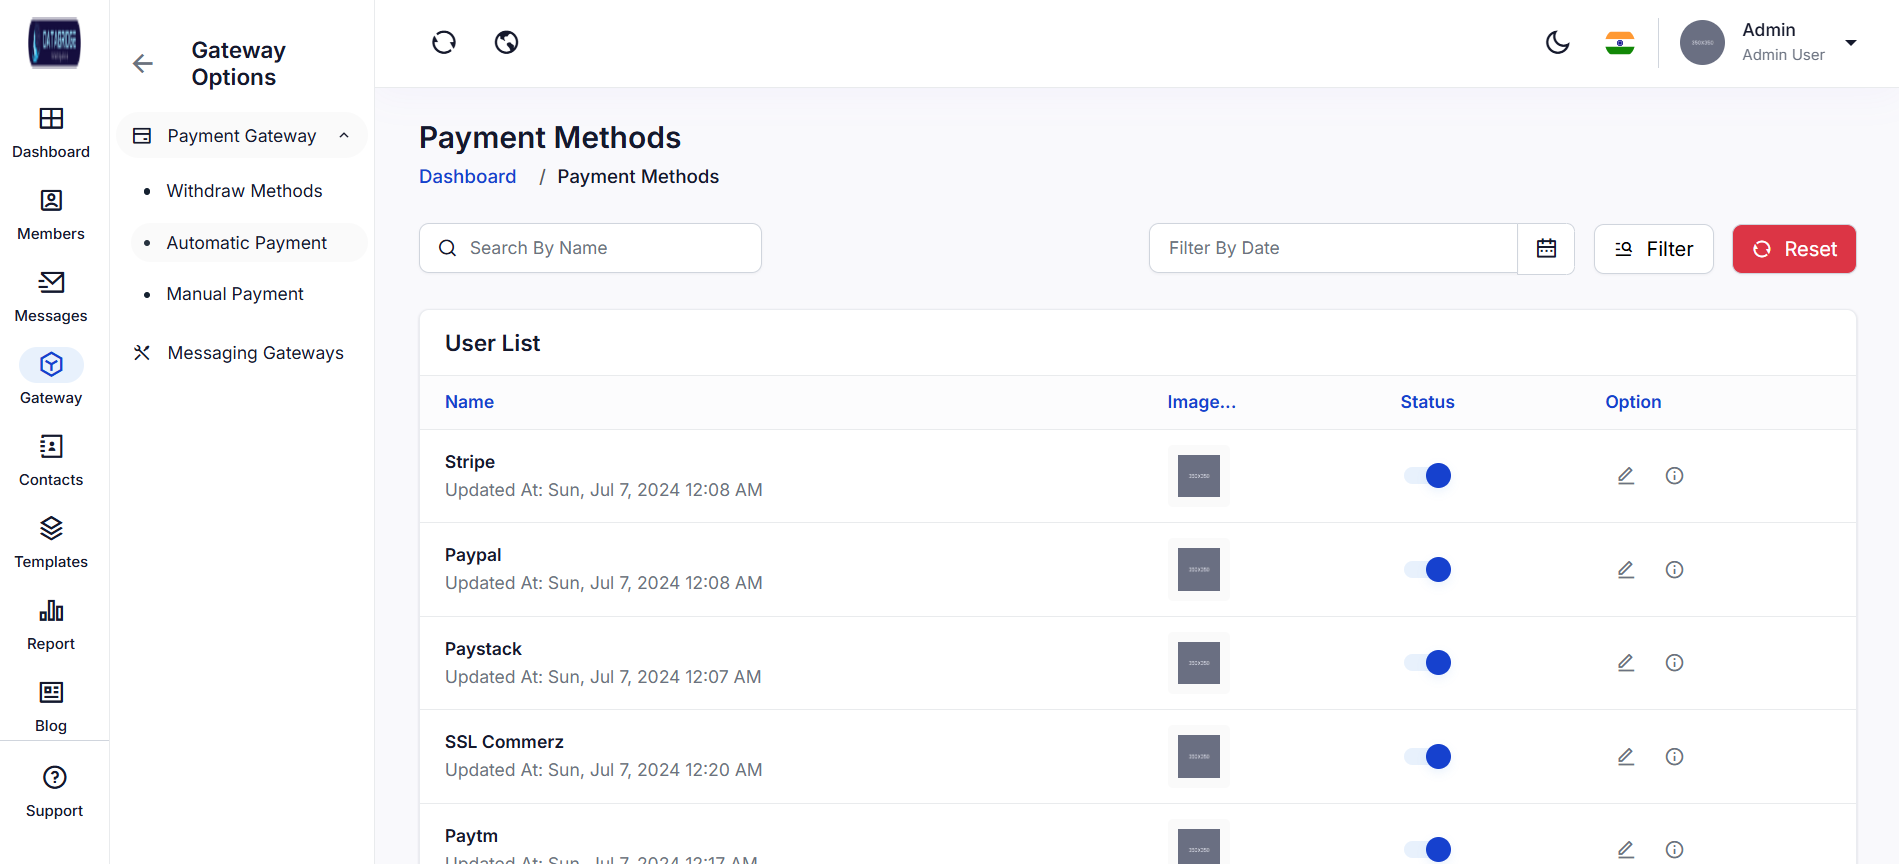Go to Manual Payment submenu
The height and width of the screenshot is (864, 1899).
pyautogui.click(x=235, y=294)
